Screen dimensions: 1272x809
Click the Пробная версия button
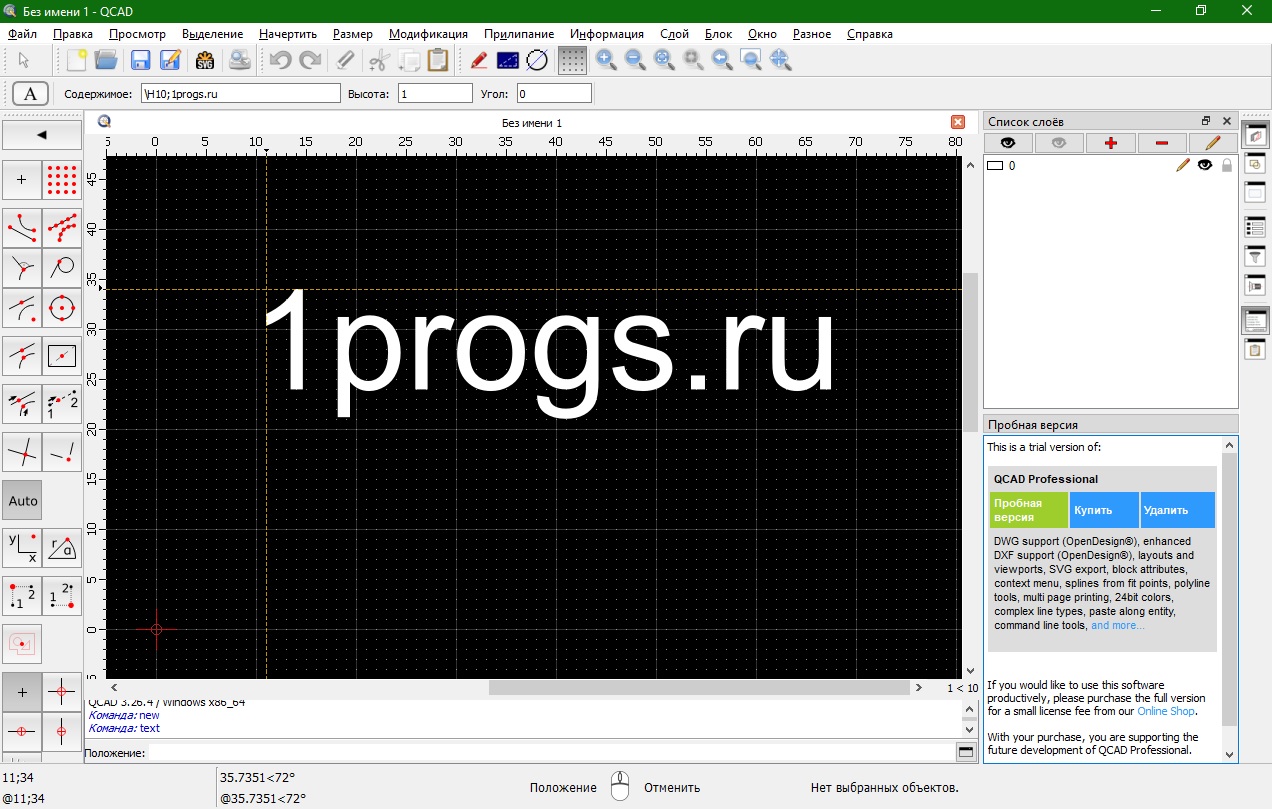pos(1029,510)
